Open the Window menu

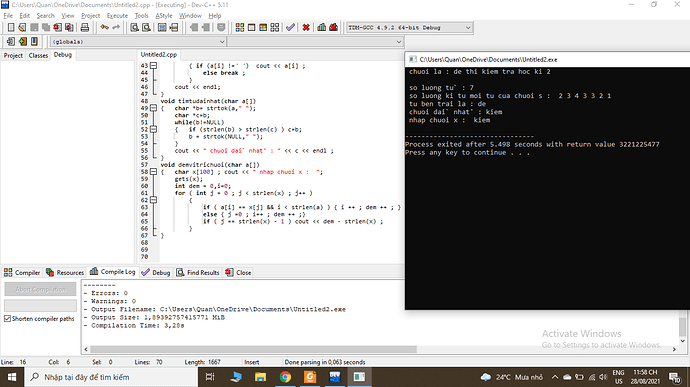tap(190, 15)
